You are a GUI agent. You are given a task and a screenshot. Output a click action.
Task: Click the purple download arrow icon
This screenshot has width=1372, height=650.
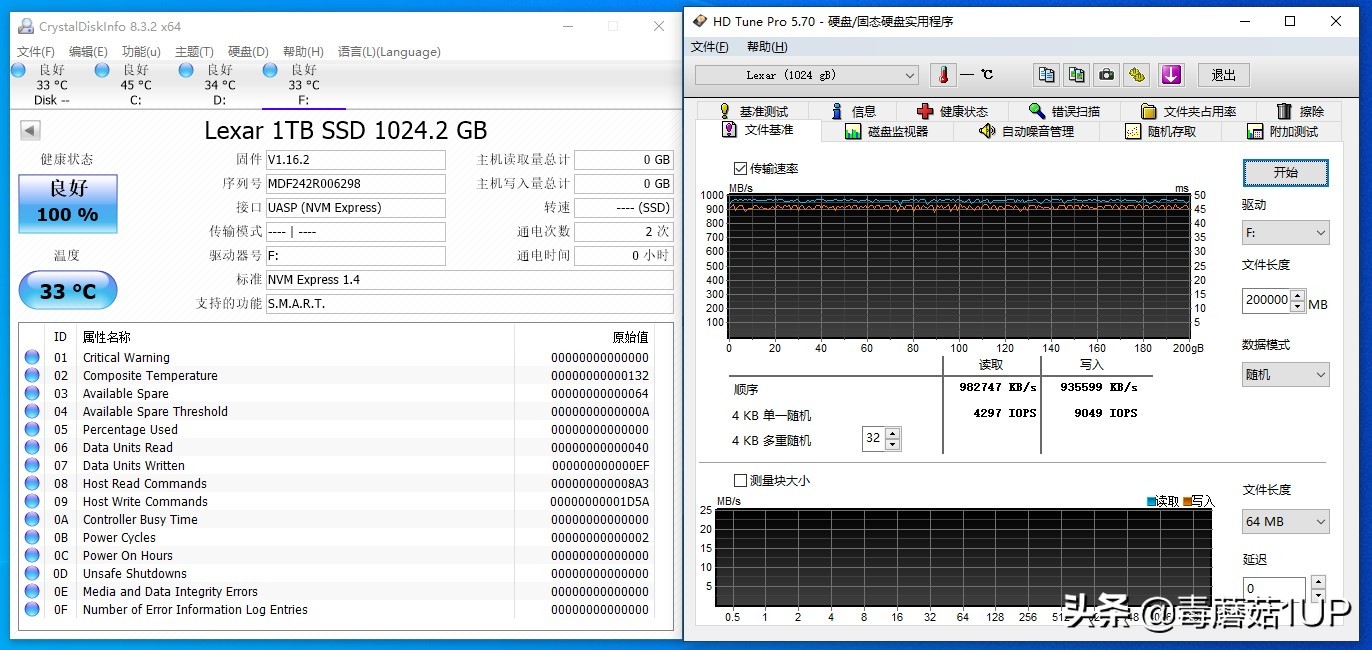click(1171, 75)
